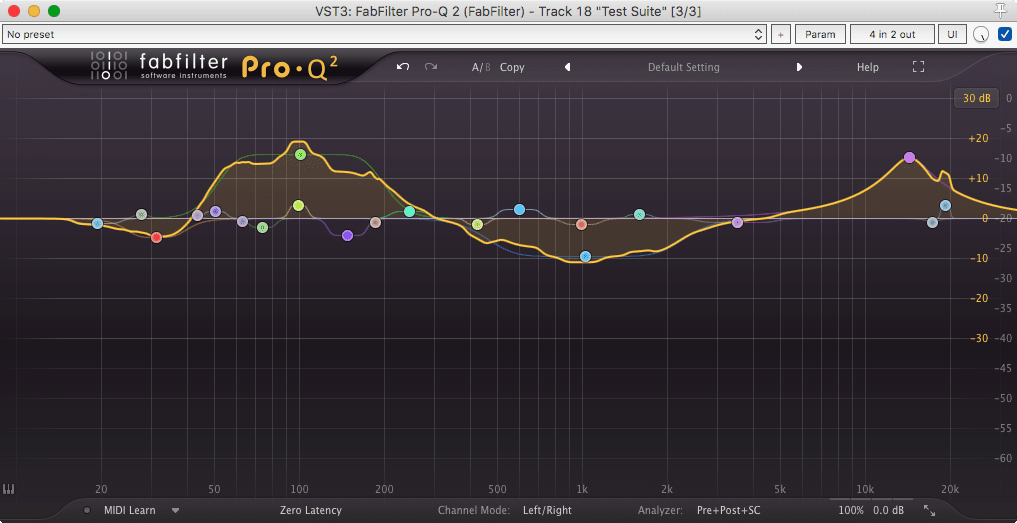Click the plus button beside preset box
1017x523 pixels.
(781, 34)
